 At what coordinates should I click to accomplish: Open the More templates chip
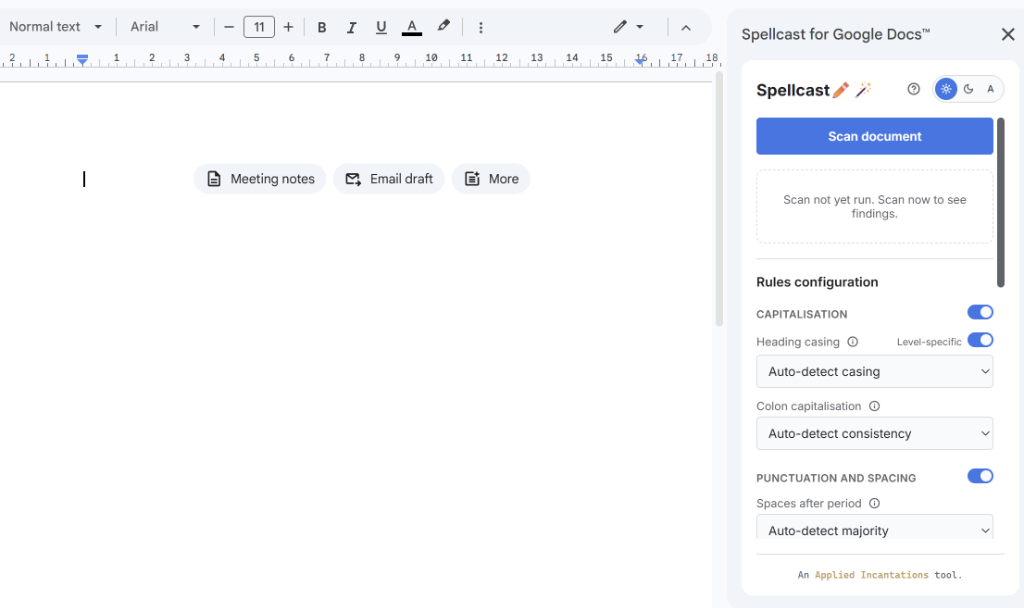coord(491,179)
